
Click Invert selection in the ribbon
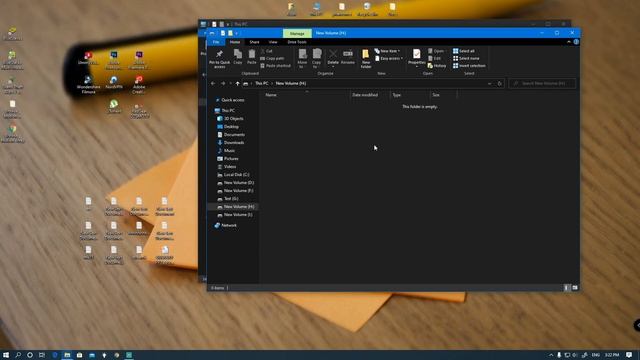(469, 66)
